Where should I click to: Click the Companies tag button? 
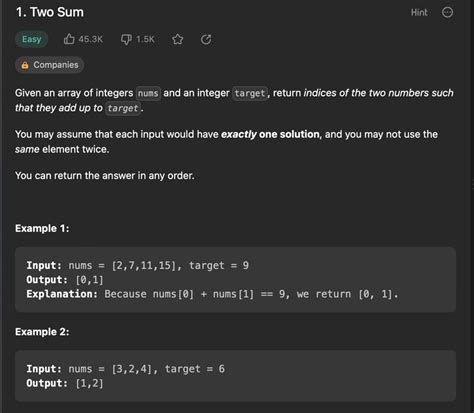point(49,65)
